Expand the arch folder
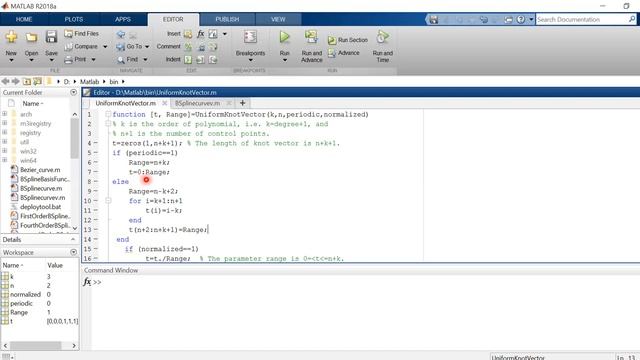 click(4, 113)
